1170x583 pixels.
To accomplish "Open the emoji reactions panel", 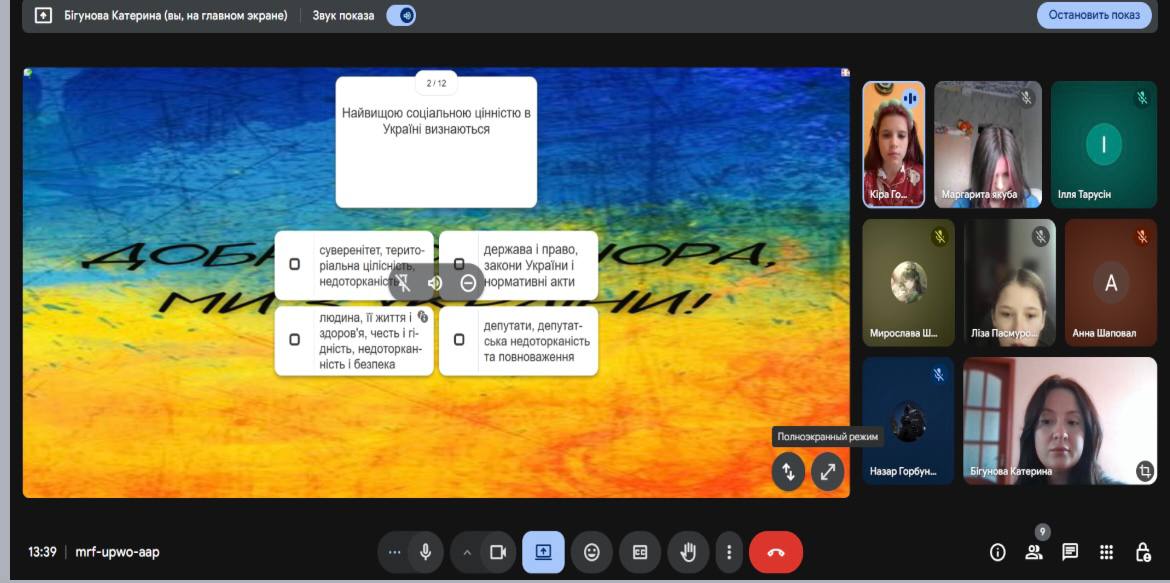I will pyautogui.click(x=592, y=552).
